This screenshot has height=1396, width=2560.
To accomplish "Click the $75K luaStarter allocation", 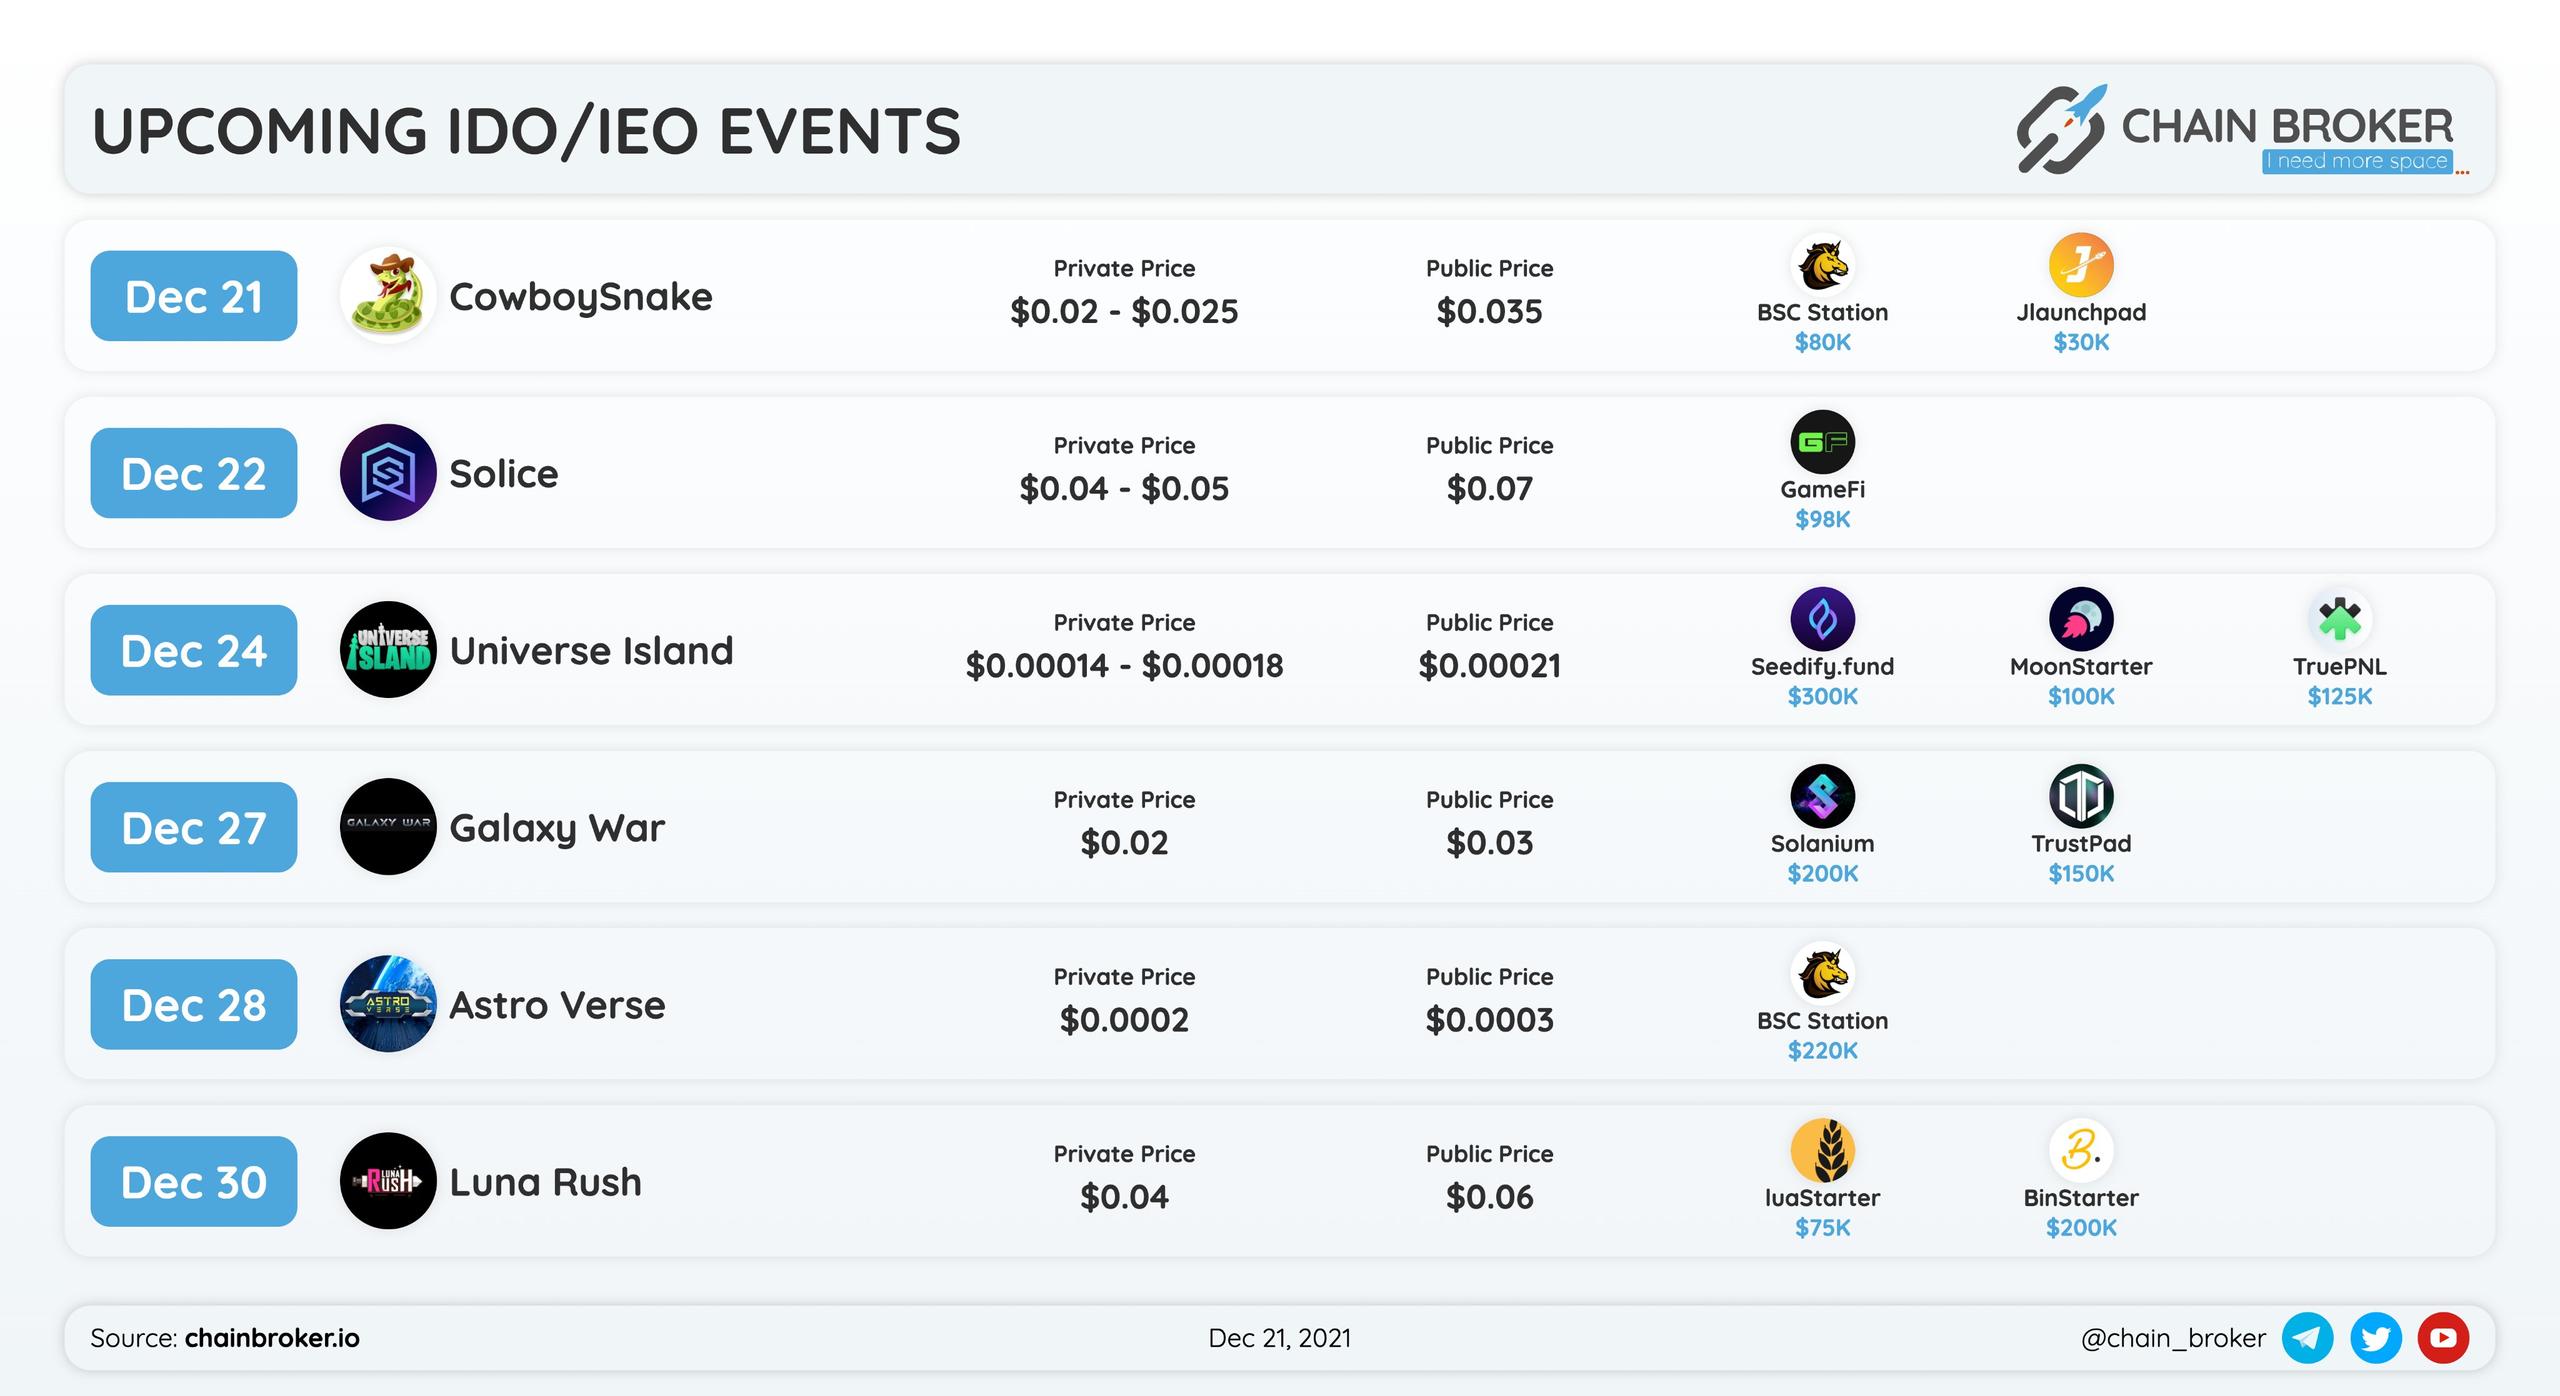I will coord(1822,1227).
